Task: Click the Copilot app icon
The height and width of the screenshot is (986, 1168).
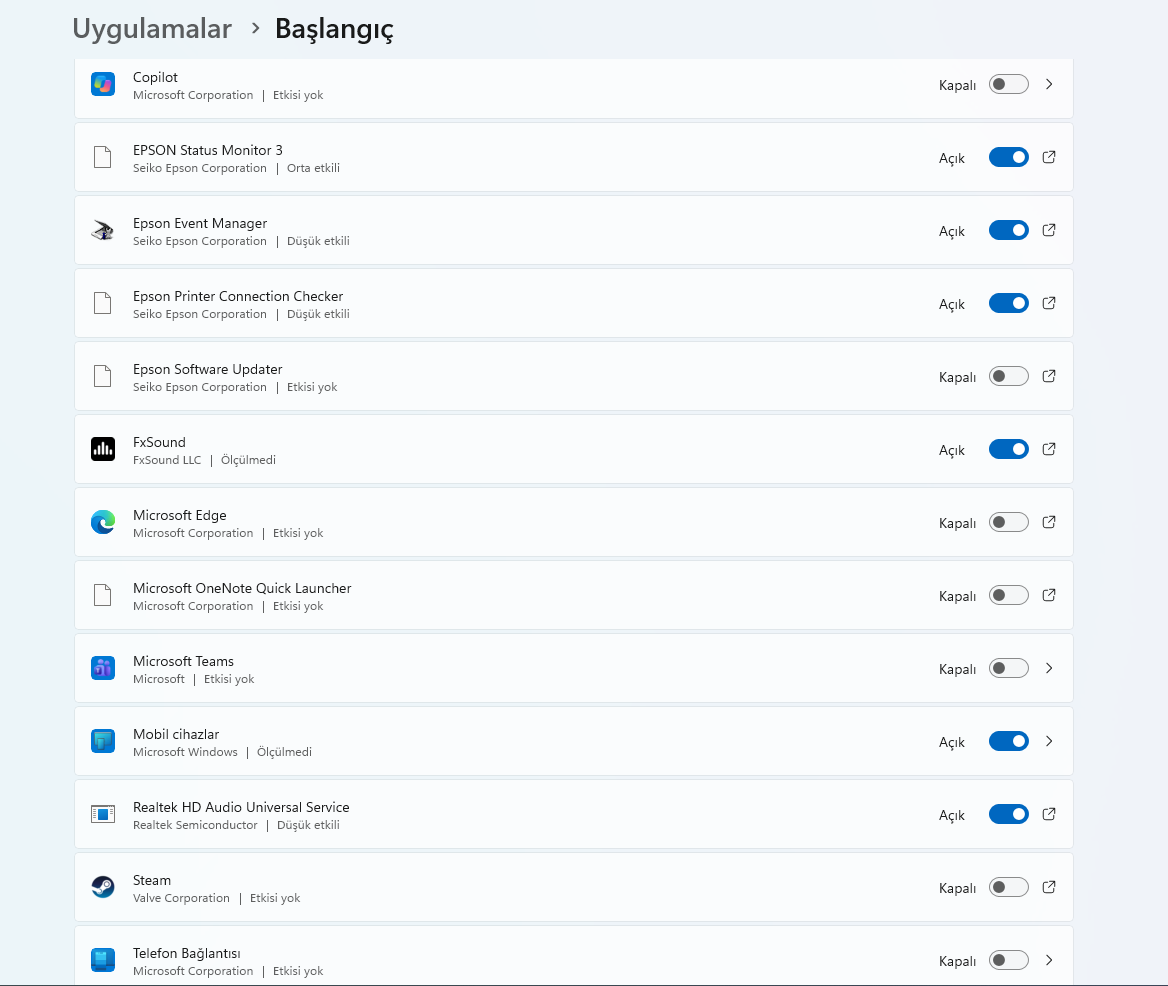Action: 103,84
